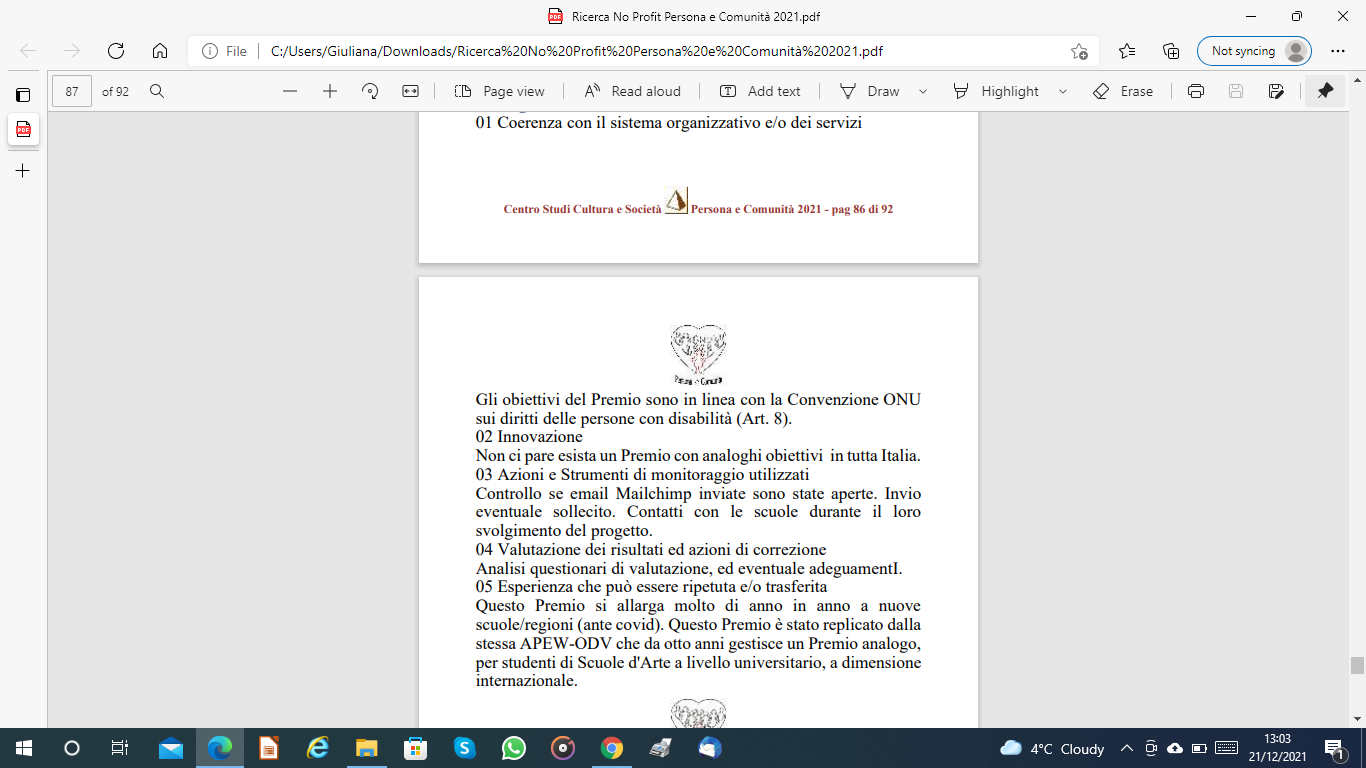The width and height of the screenshot is (1366, 768).
Task: Toggle the pin toolbar button
Action: click(x=1325, y=91)
